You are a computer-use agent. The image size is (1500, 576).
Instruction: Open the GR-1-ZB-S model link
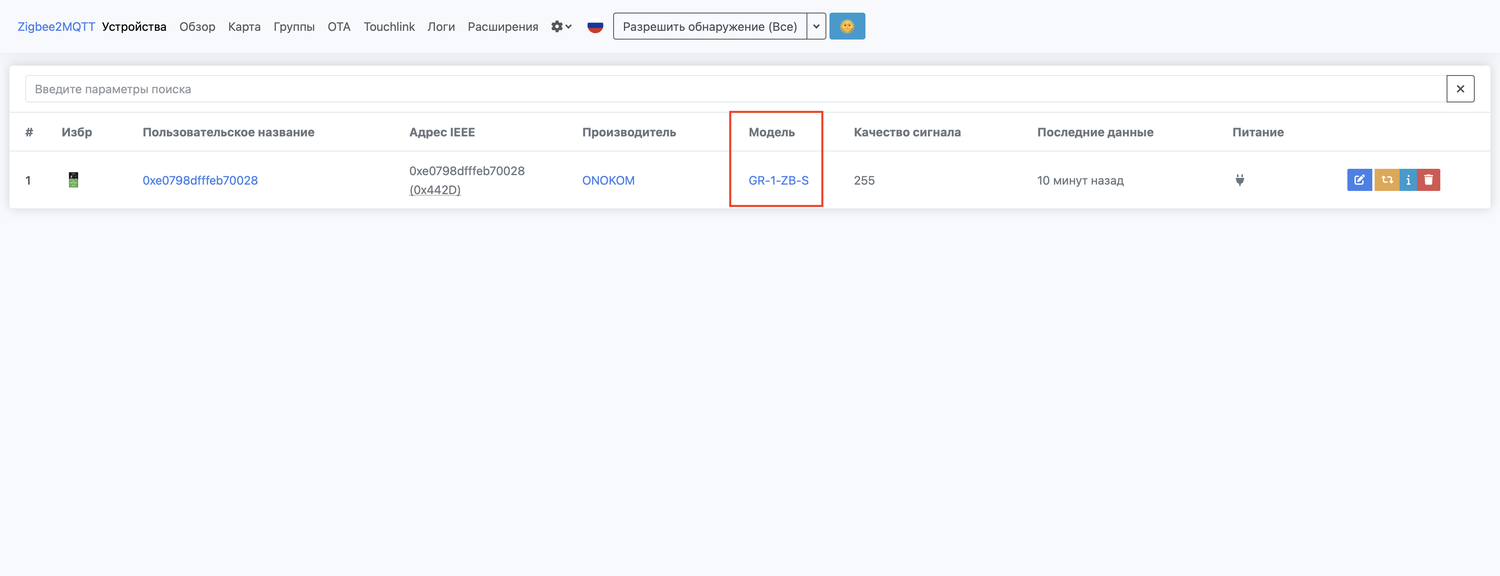coord(778,181)
